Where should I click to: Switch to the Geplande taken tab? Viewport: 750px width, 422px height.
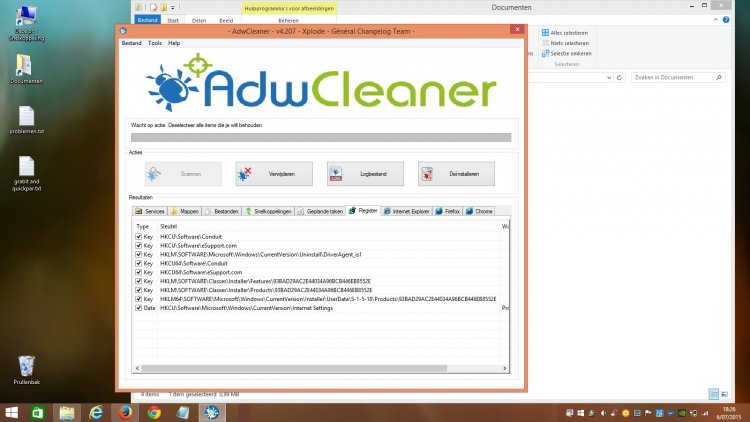(x=320, y=211)
